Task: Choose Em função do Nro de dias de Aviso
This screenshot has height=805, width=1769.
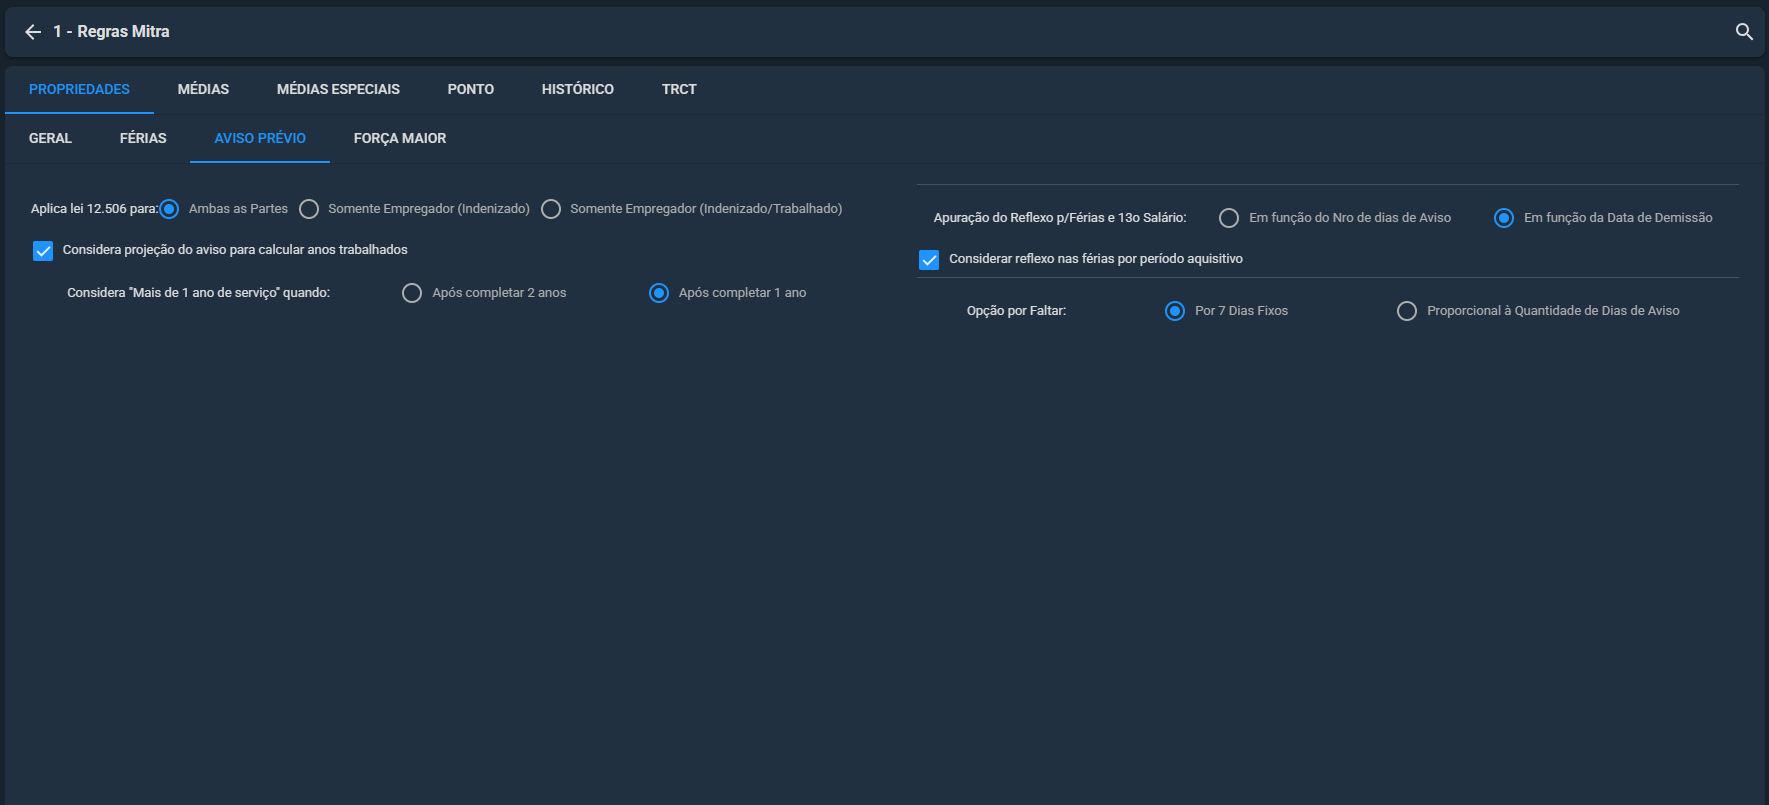Action: (x=1229, y=218)
